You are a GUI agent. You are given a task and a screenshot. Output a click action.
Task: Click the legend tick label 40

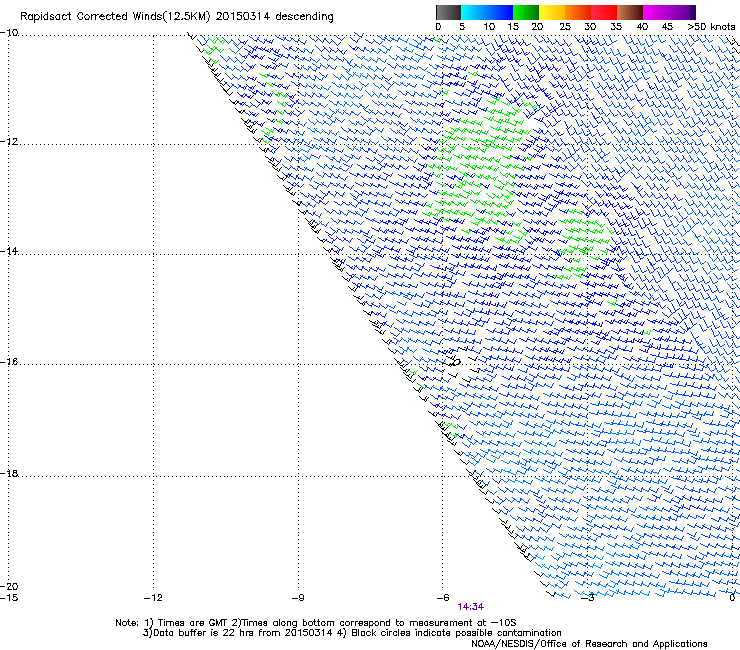(x=642, y=27)
